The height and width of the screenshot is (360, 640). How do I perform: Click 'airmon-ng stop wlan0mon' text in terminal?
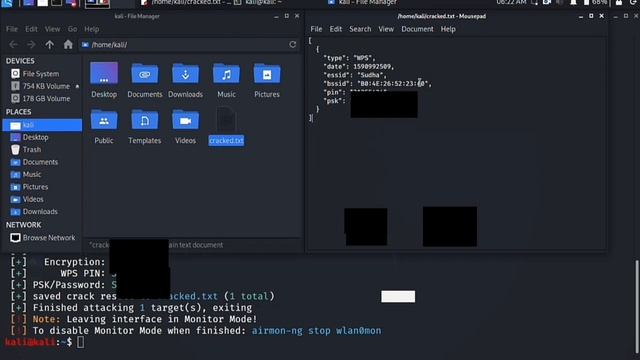click(x=316, y=331)
